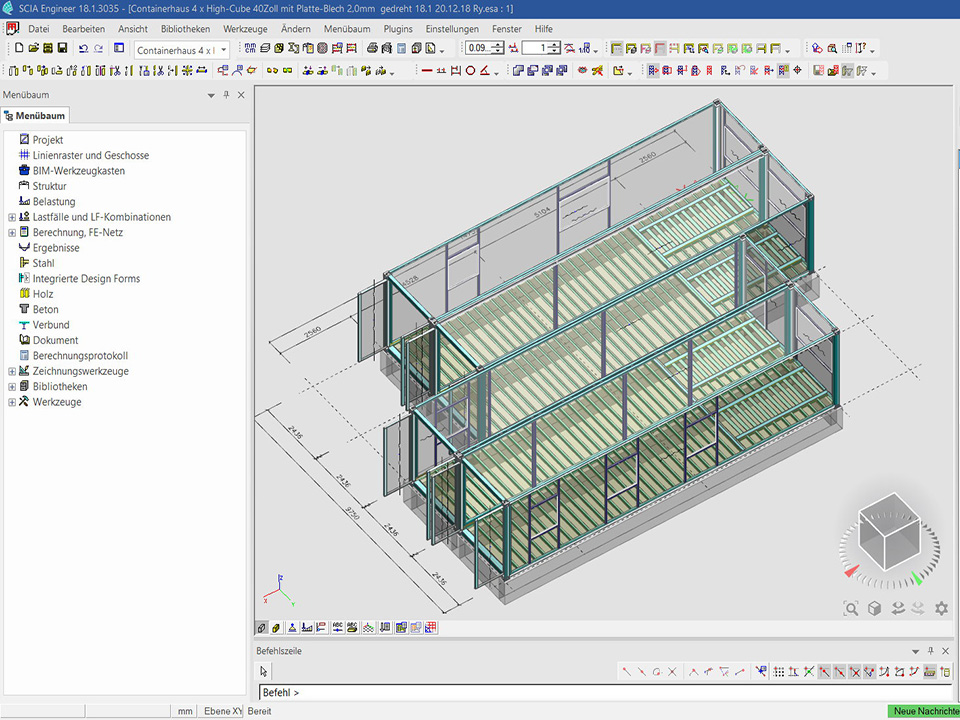Screen dimensions: 960x720
Task: Click the selection arrow in Befehlszeile
Action: [x=264, y=672]
